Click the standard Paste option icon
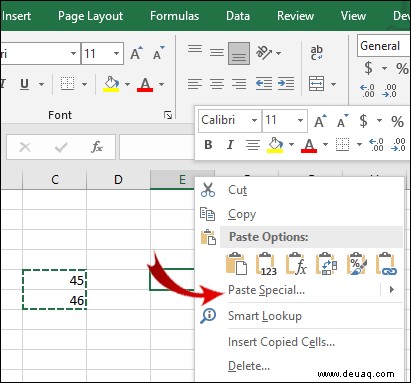 point(236,264)
